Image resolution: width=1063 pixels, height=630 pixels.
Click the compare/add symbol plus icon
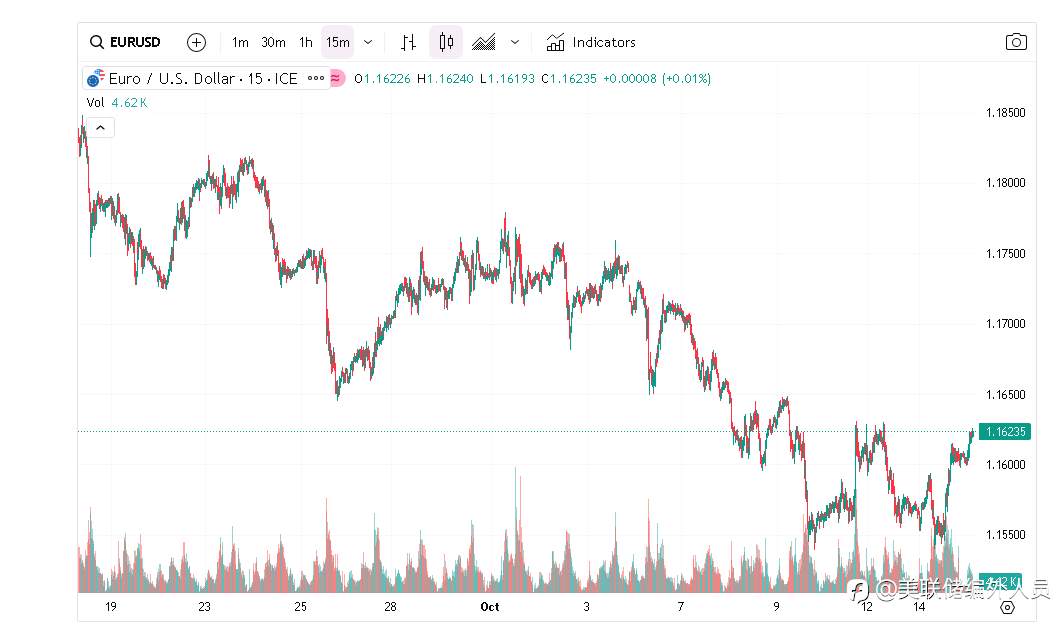(x=196, y=42)
